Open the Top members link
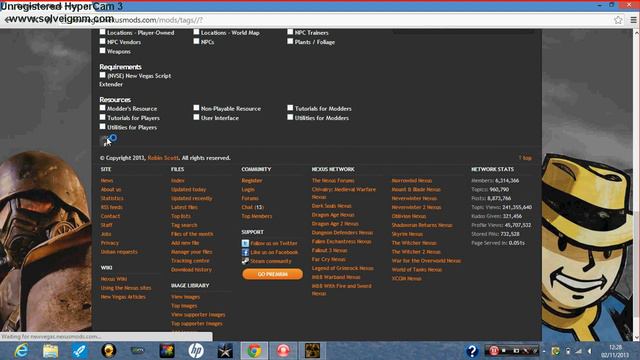This screenshot has width=640, height=360. (257, 216)
